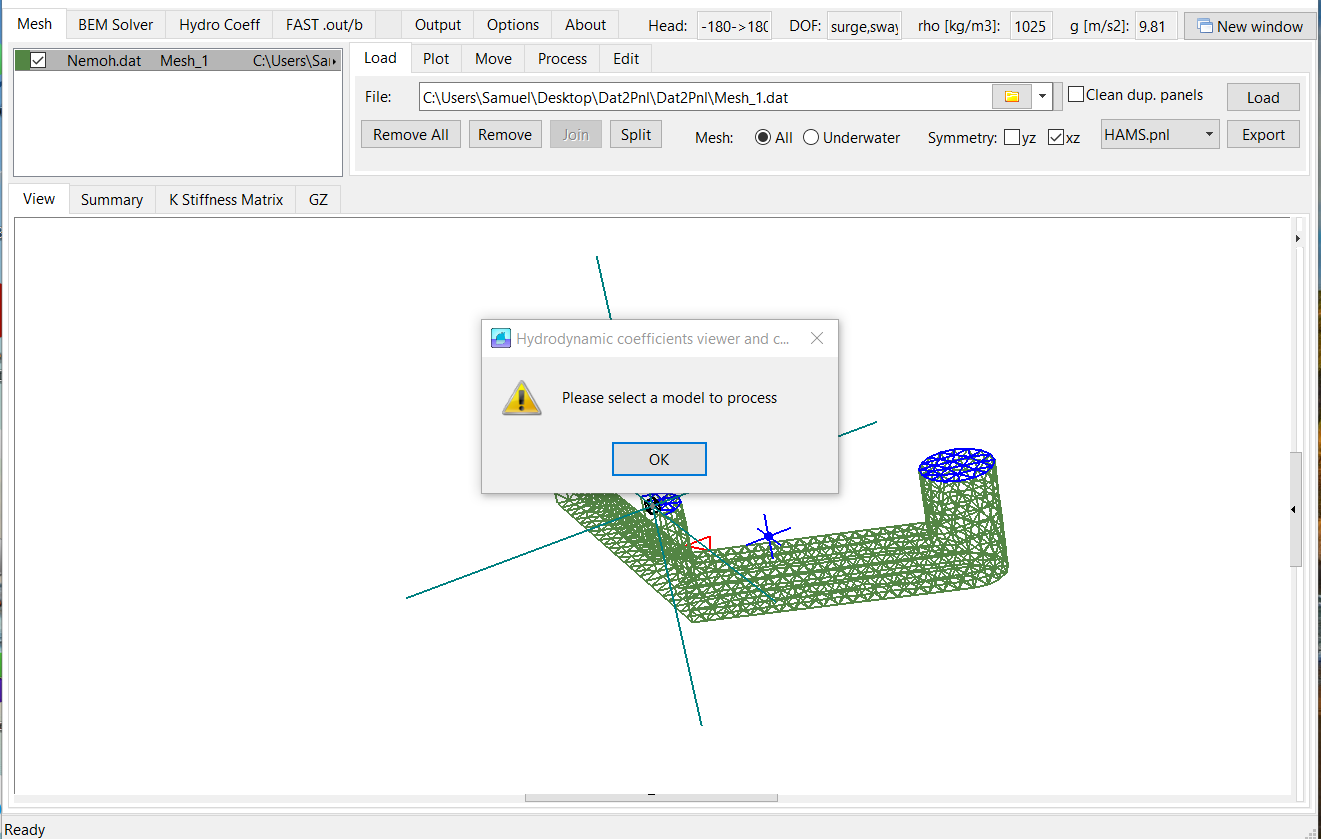Select the Underwater mesh radio button

(x=810, y=137)
